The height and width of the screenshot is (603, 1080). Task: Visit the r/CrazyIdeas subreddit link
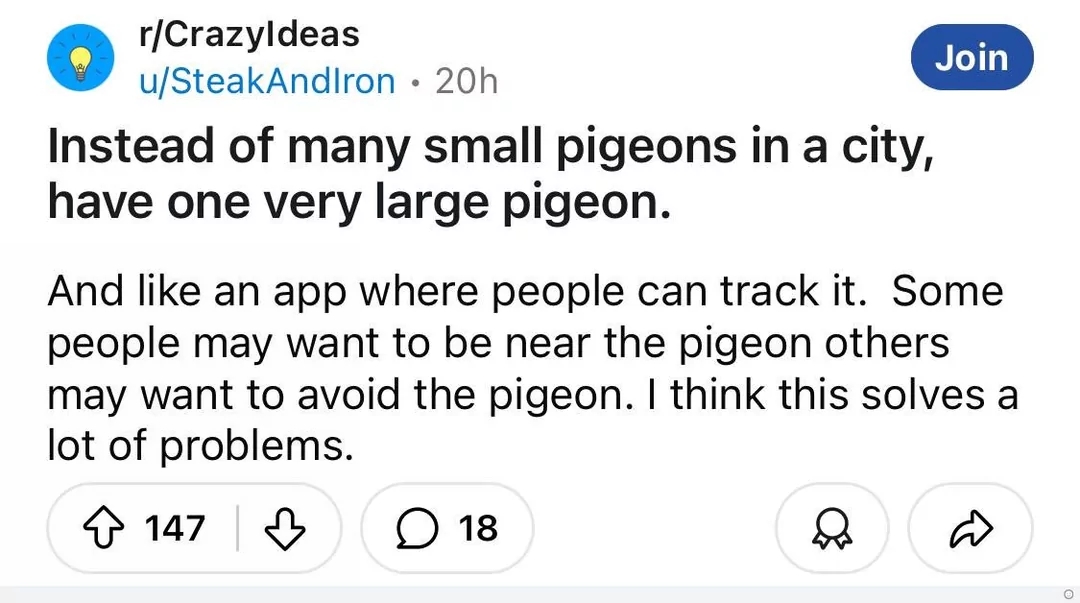tap(249, 34)
